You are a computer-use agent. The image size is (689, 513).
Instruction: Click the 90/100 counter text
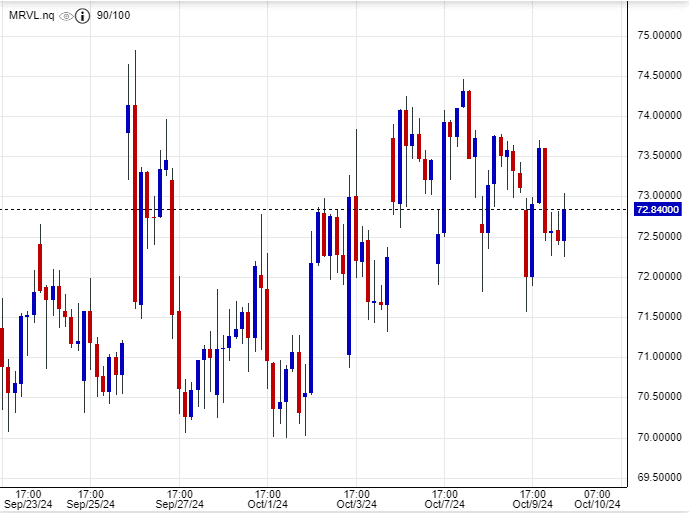113,16
